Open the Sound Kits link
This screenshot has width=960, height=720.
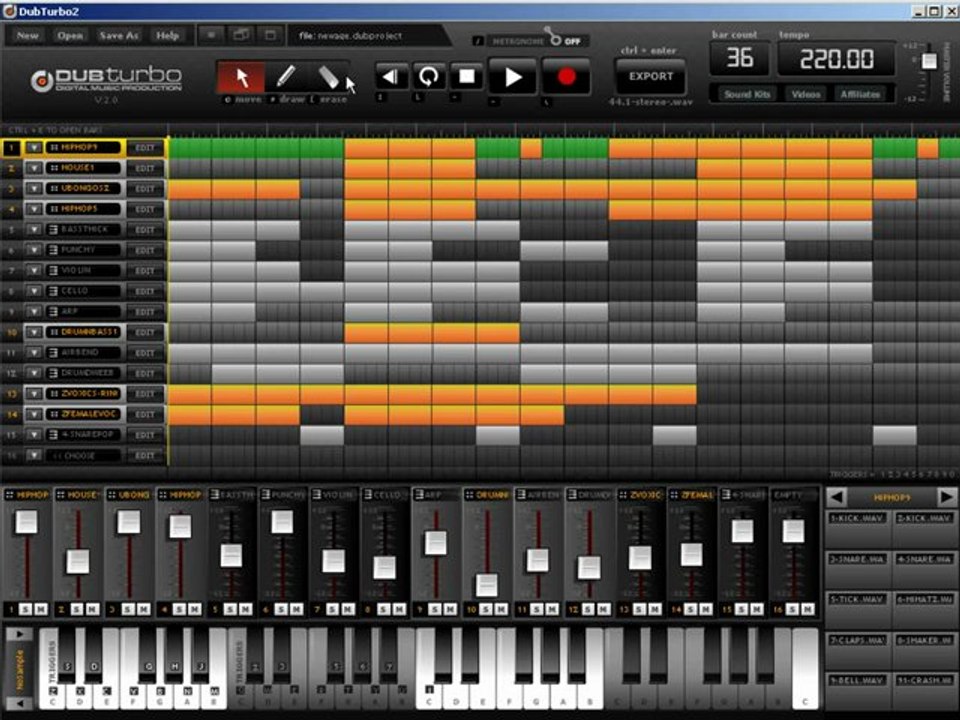coord(746,94)
